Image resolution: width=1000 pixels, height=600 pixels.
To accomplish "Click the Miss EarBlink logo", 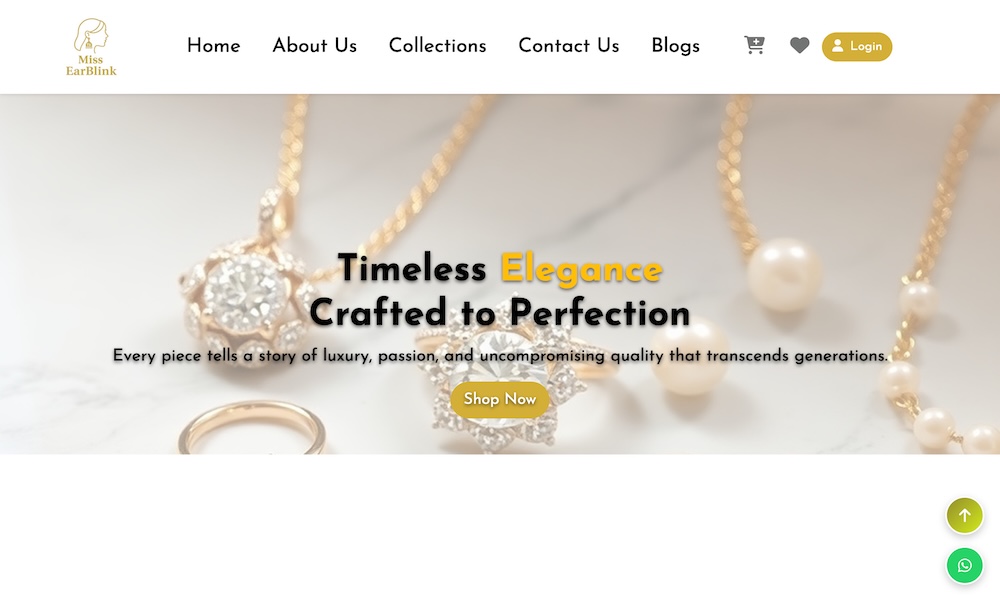I will pyautogui.click(x=91, y=47).
